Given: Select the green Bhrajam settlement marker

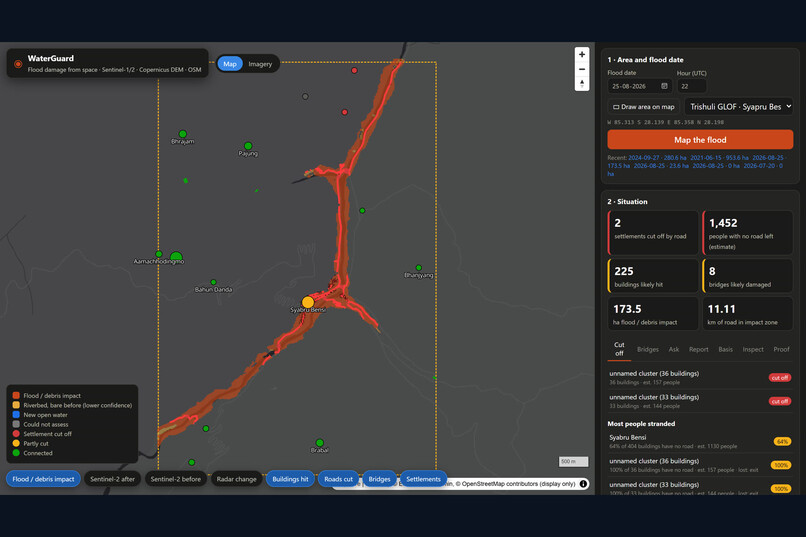Looking at the screenshot, I should [x=182, y=134].
